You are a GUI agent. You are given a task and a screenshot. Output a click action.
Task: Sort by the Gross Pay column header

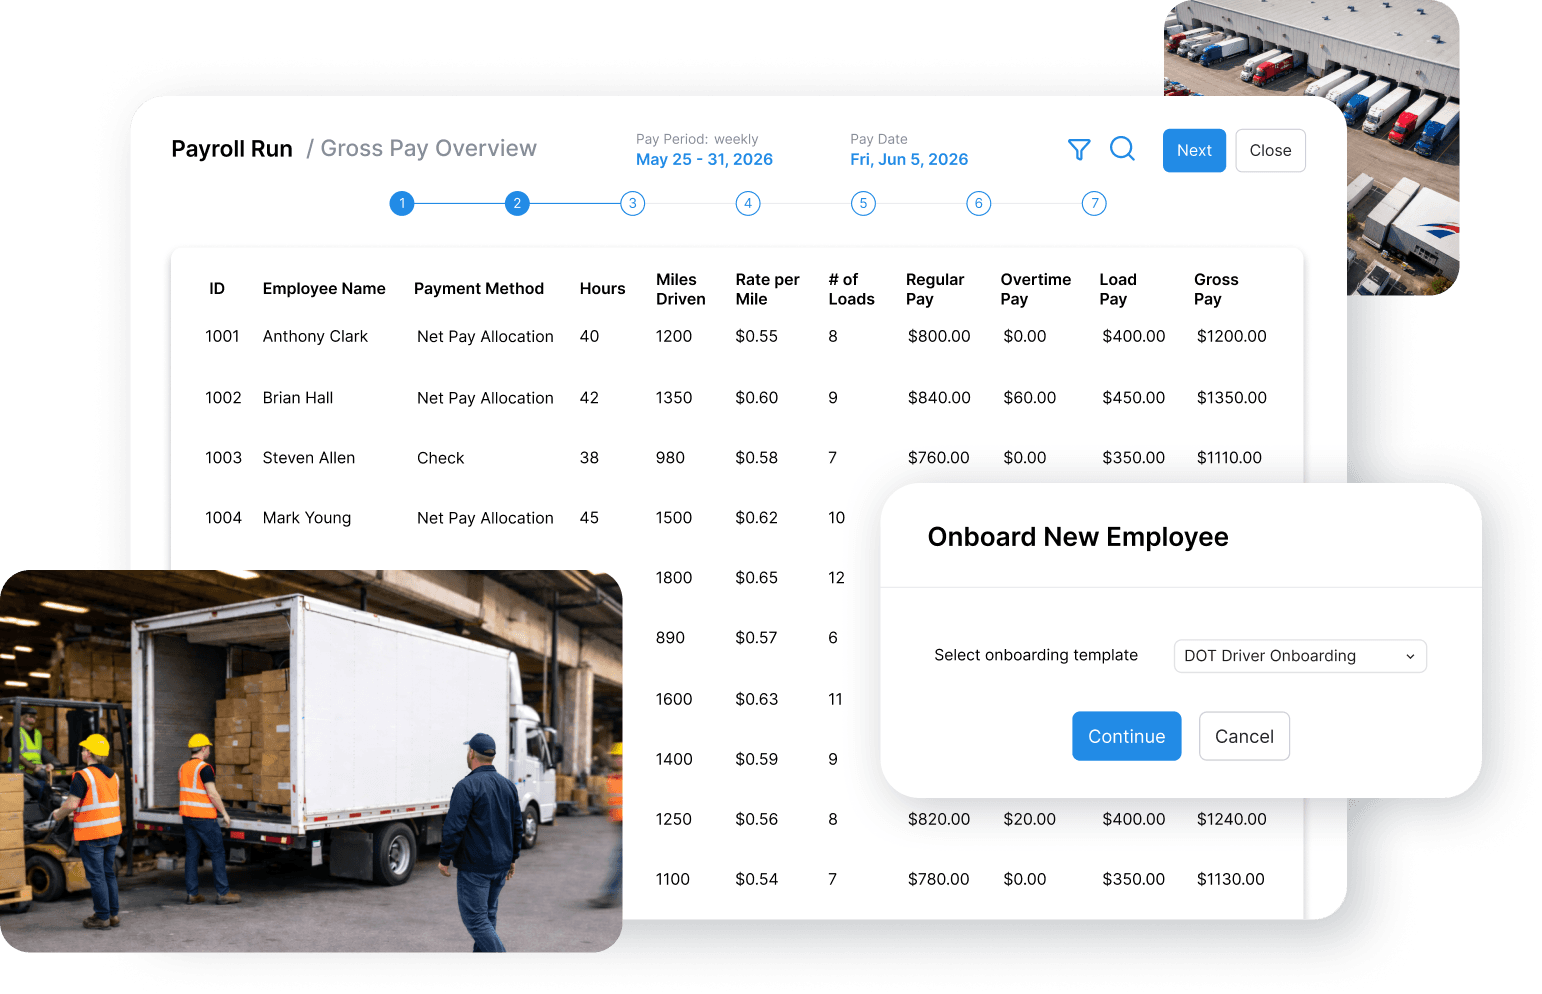(x=1214, y=289)
